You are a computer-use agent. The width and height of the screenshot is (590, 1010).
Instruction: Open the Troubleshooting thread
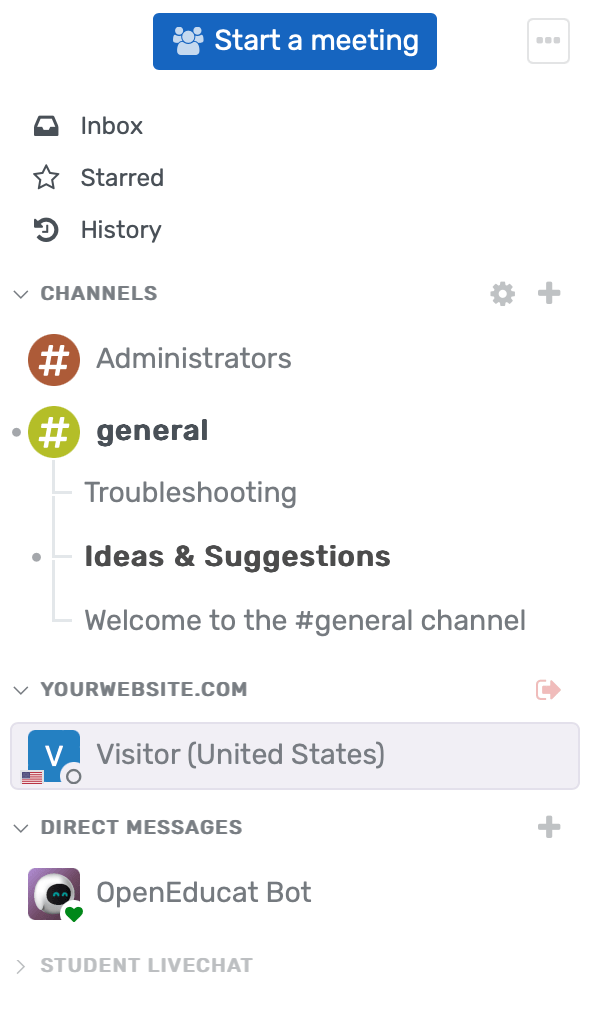click(x=190, y=492)
